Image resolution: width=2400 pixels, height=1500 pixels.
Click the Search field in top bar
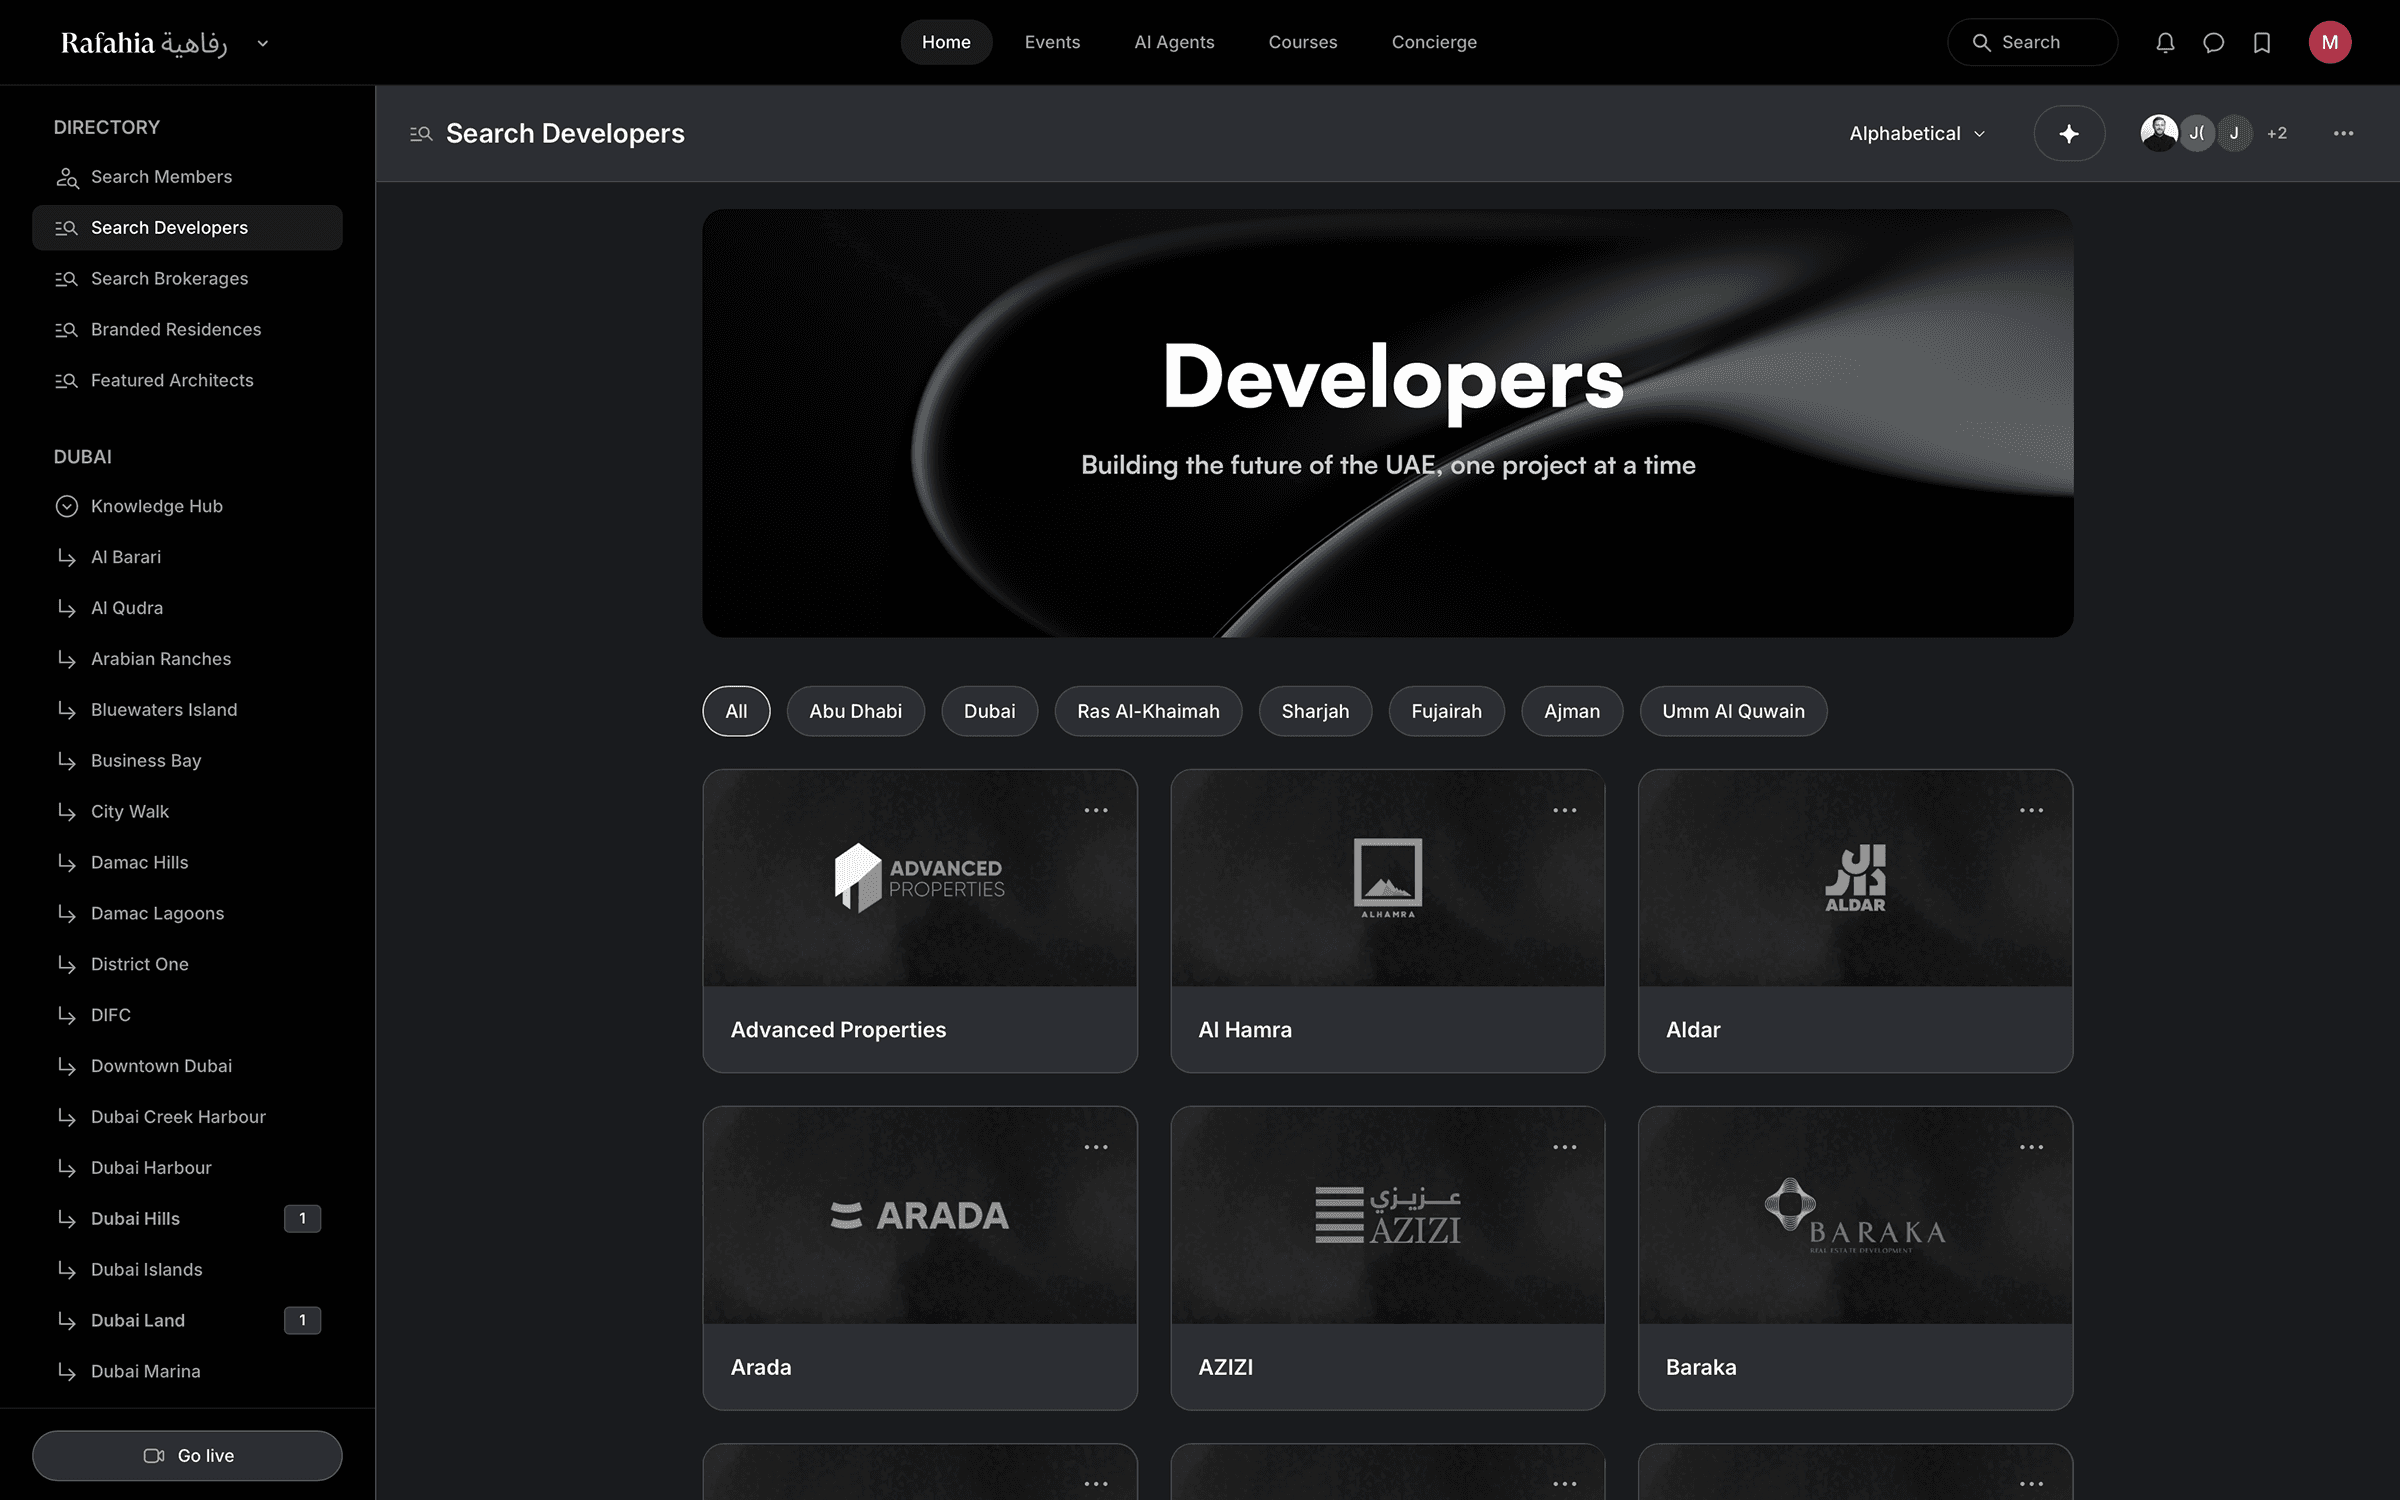[x=2032, y=42]
